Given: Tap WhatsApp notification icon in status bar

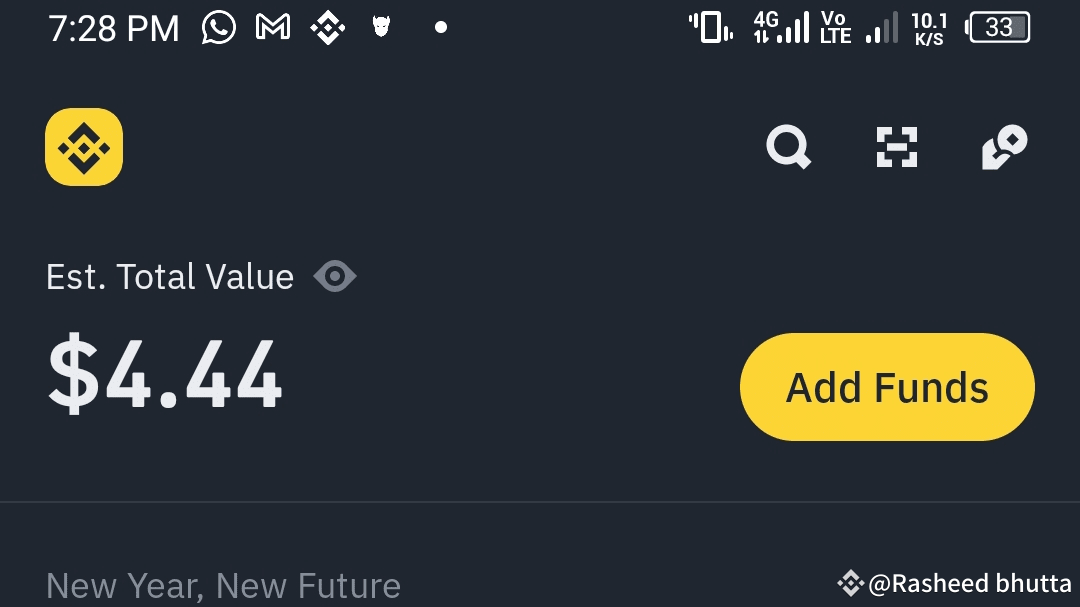Looking at the screenshot, I should [219, 27].
